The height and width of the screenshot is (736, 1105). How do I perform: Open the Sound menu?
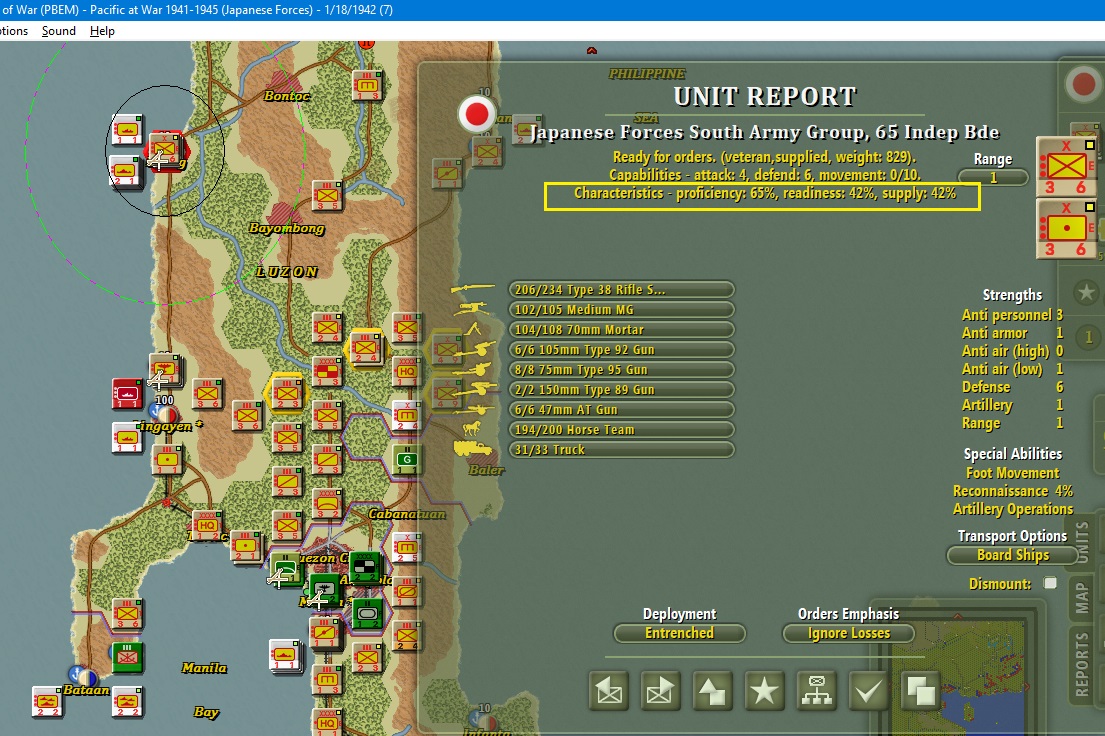[59, 31]
